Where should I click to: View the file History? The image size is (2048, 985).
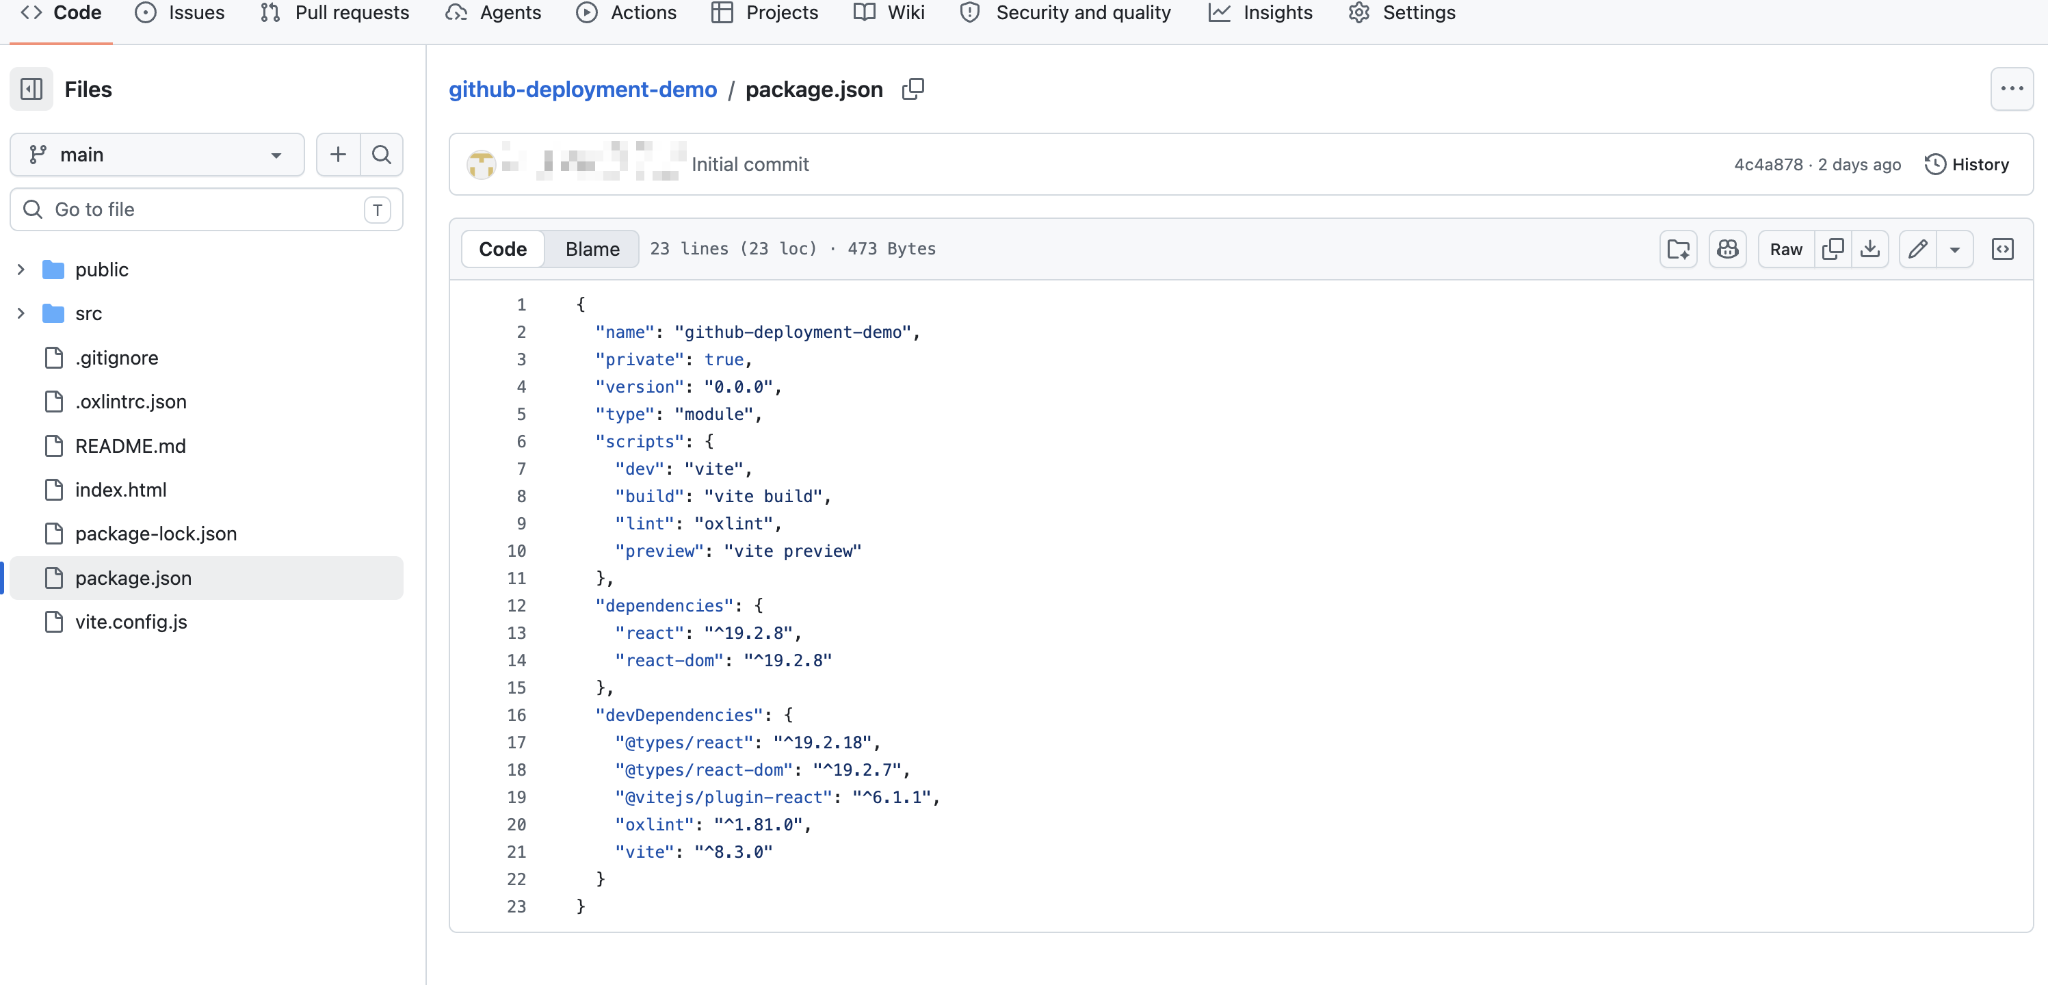[x=1967, y=164]
